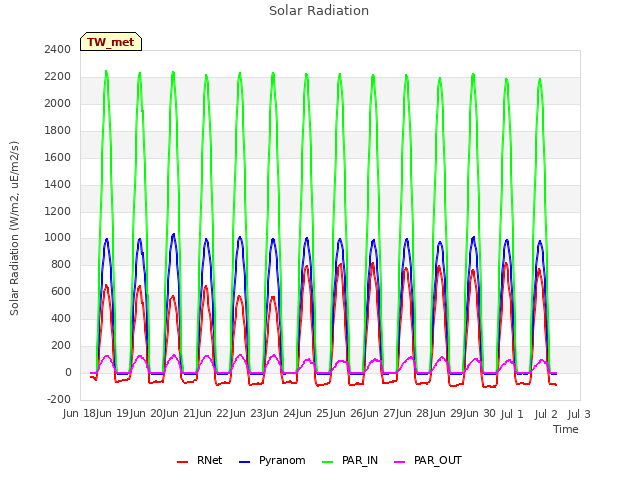Toggle the Pyranom legend label
Image resolution: width=640 pixels, height=480 pixels.
(282, 460)
